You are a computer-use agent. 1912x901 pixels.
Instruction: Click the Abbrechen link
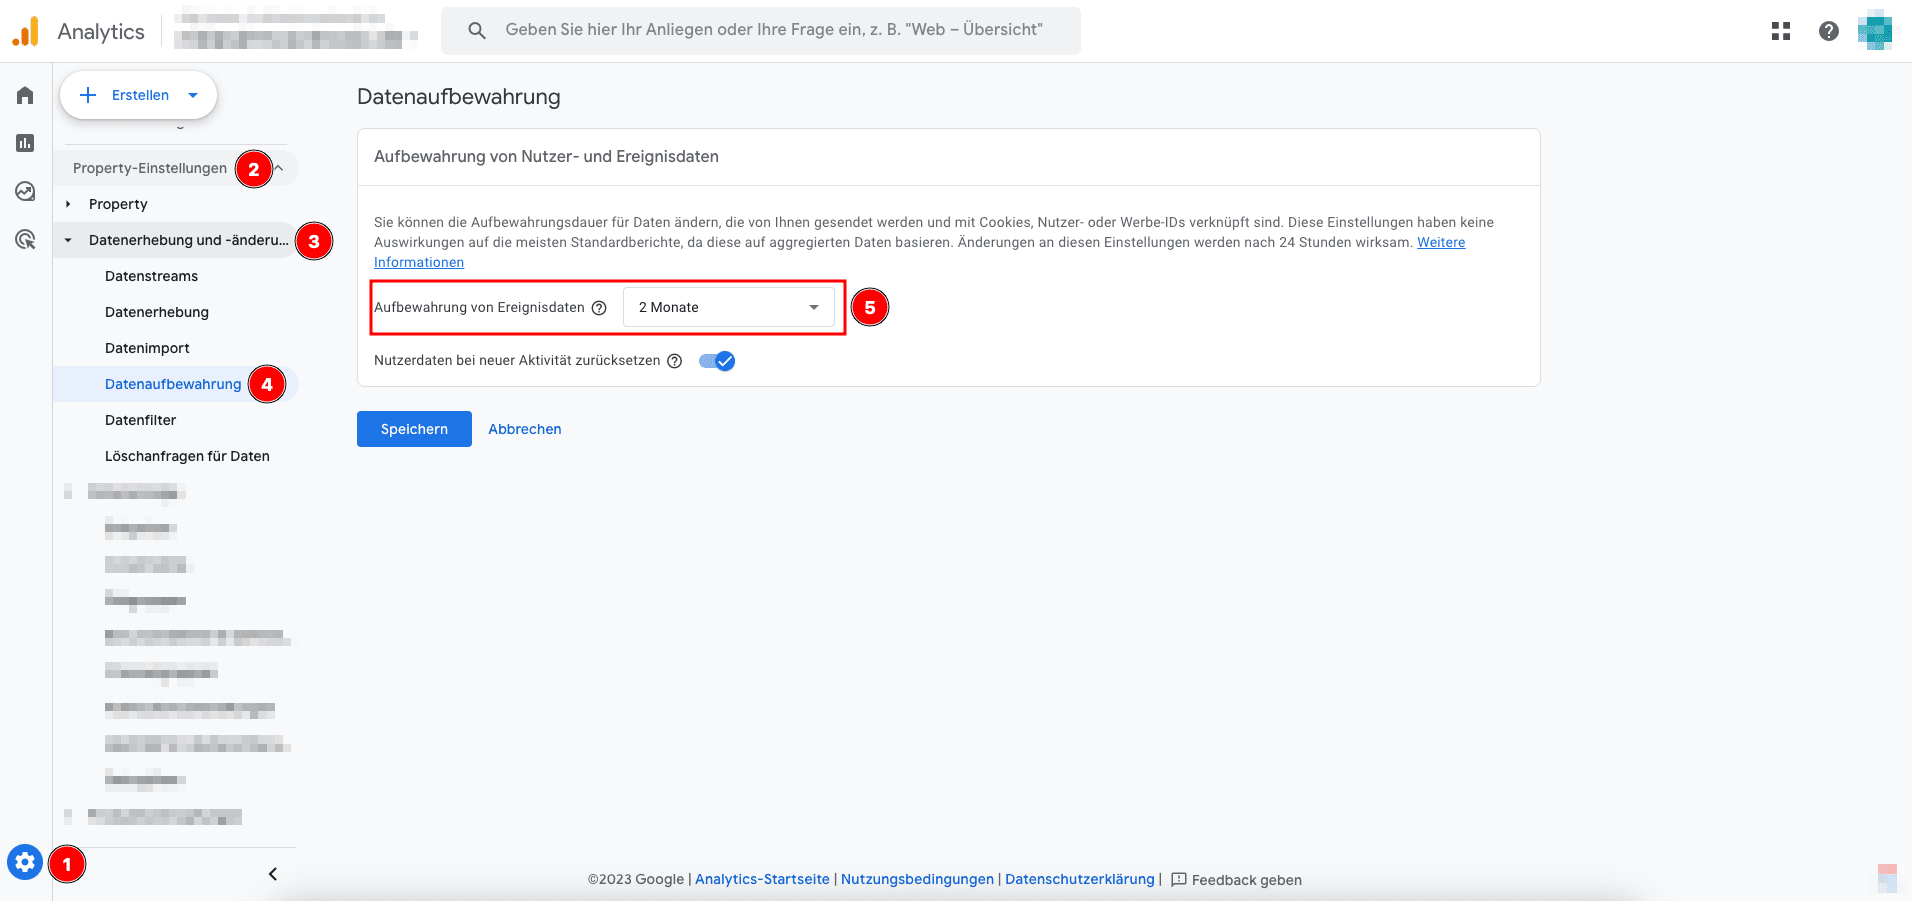point(524,429)
